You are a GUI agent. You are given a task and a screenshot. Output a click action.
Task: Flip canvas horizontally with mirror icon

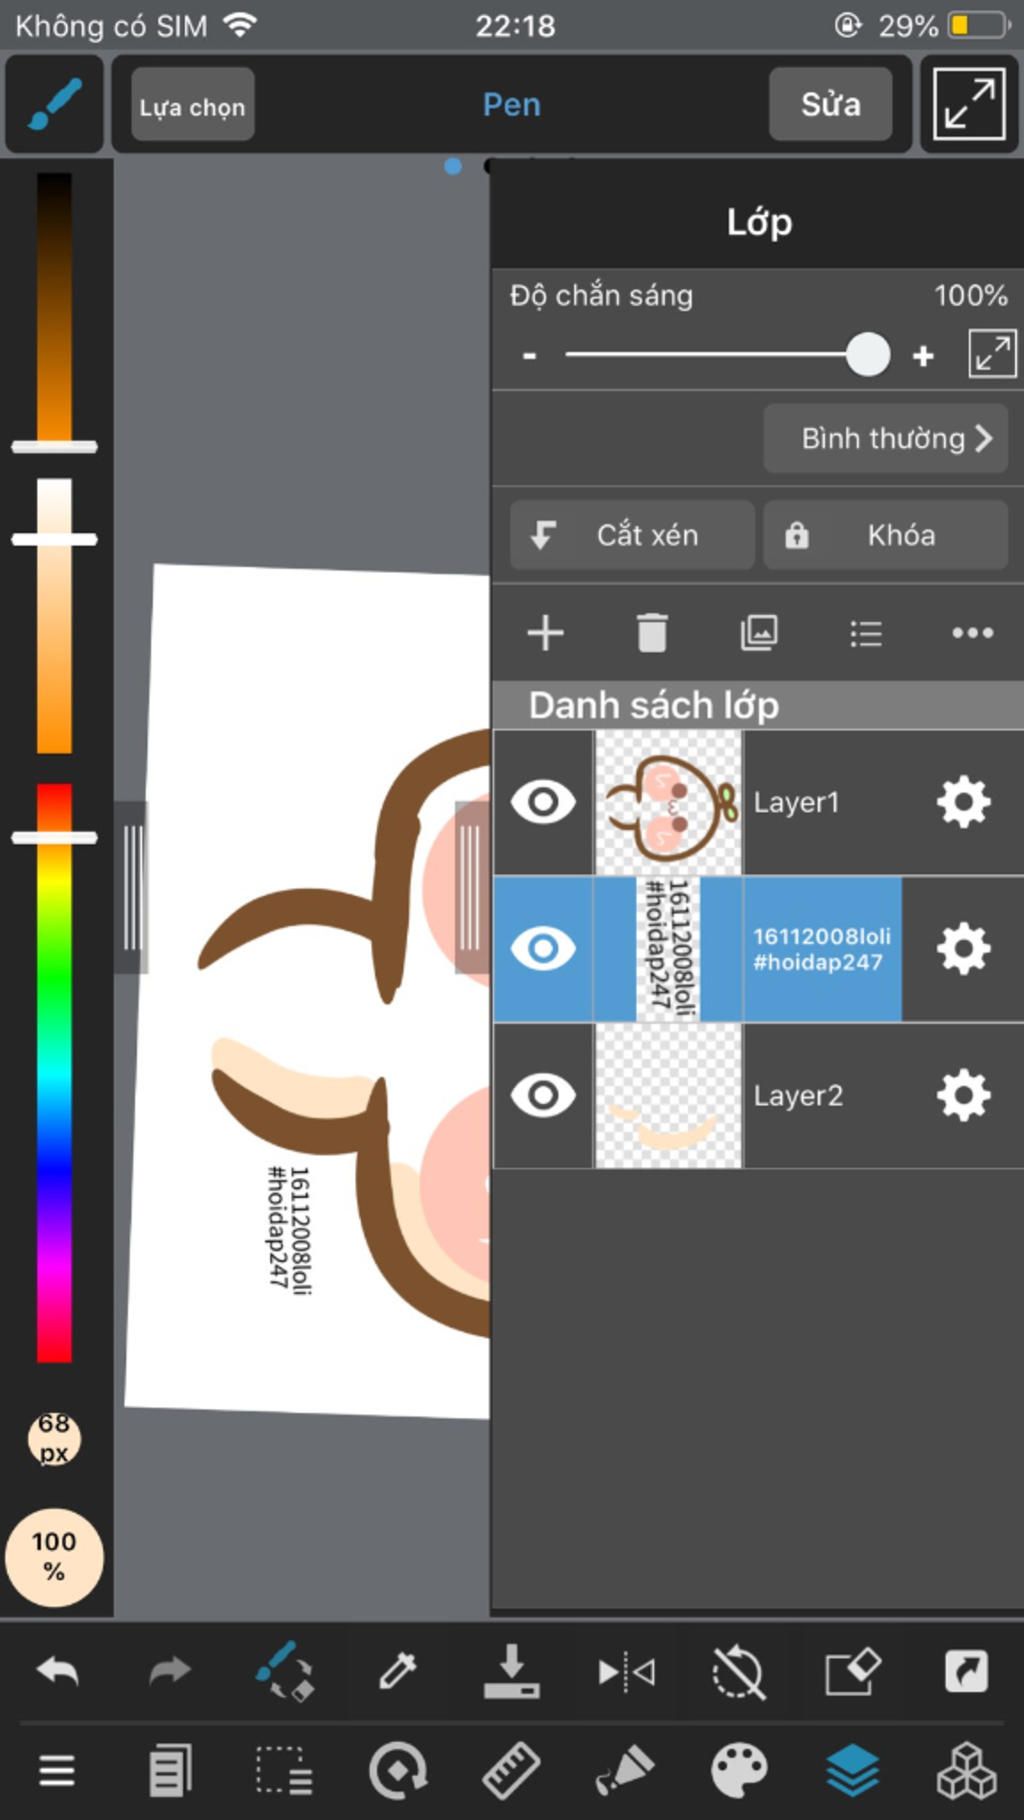[x=626, y=1671]
